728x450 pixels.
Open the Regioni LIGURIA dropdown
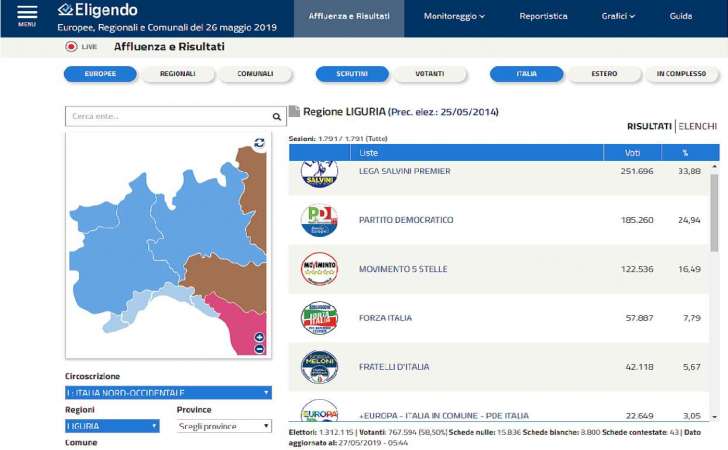pos(112,426)
